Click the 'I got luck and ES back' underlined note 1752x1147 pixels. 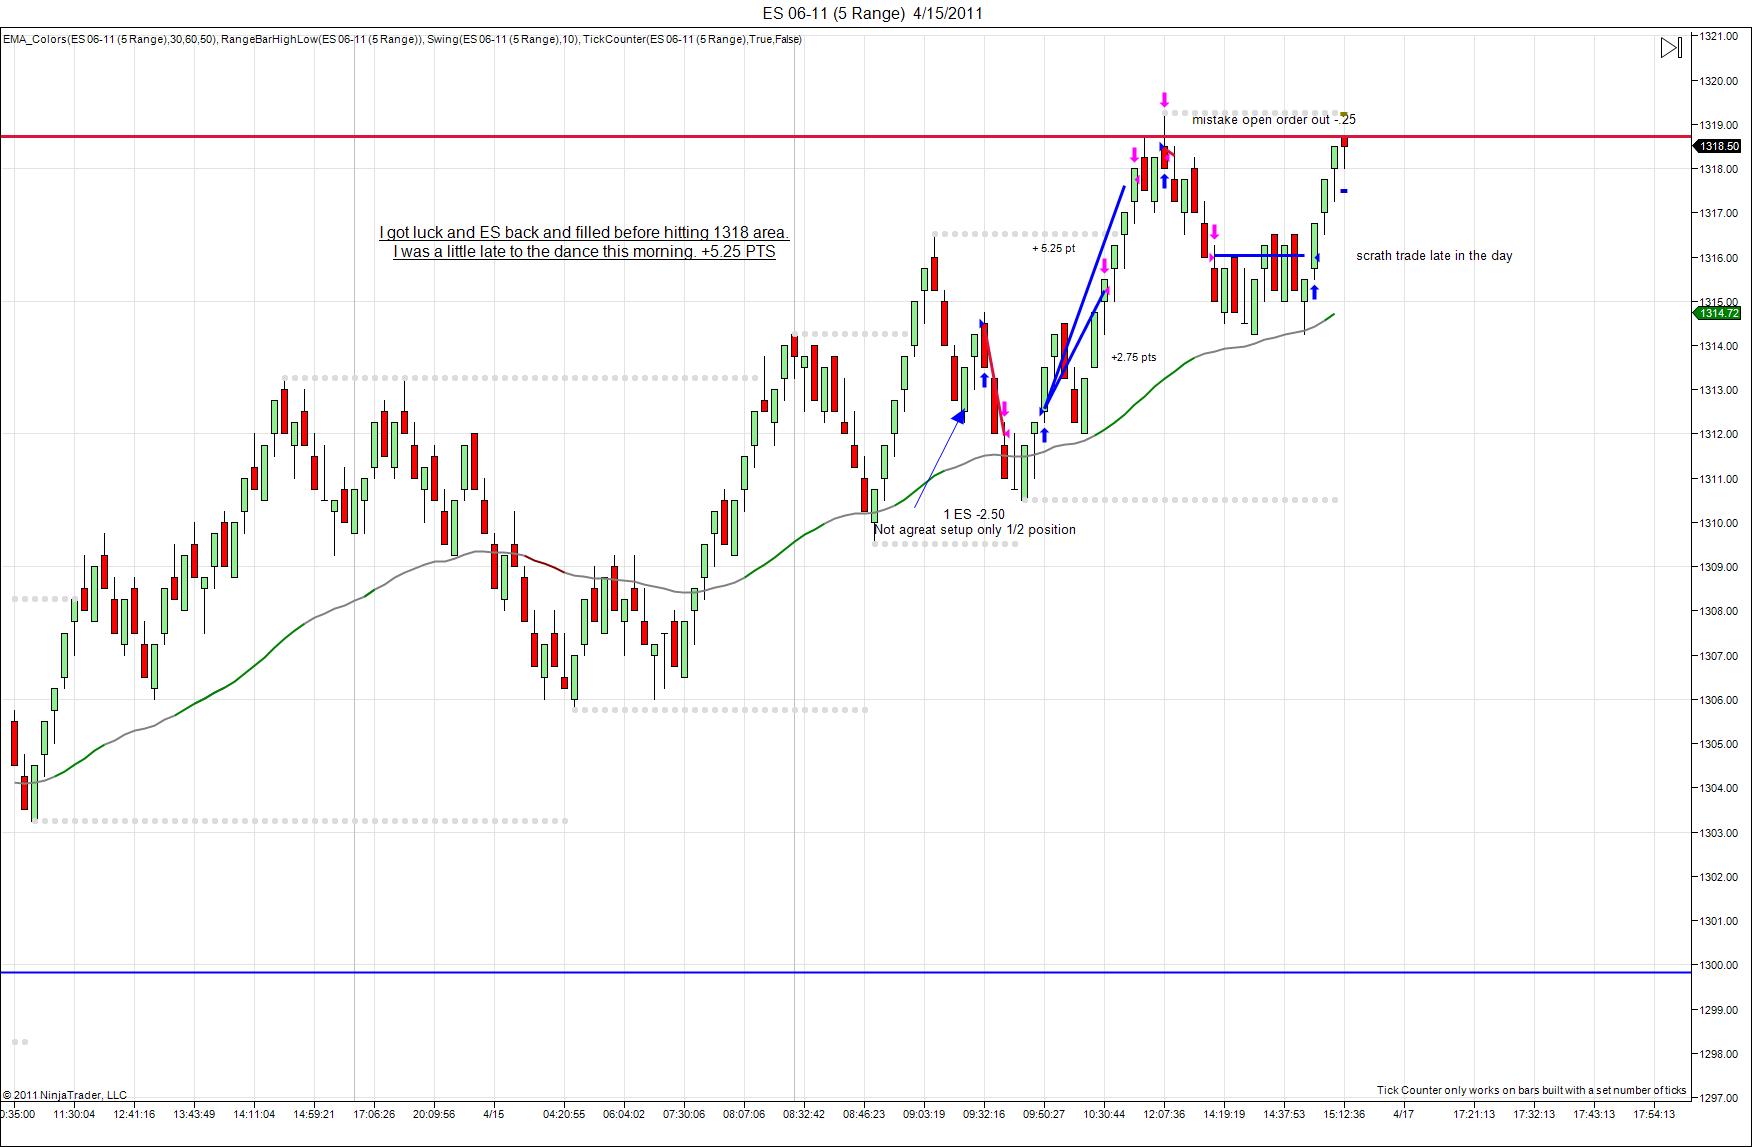584,233
